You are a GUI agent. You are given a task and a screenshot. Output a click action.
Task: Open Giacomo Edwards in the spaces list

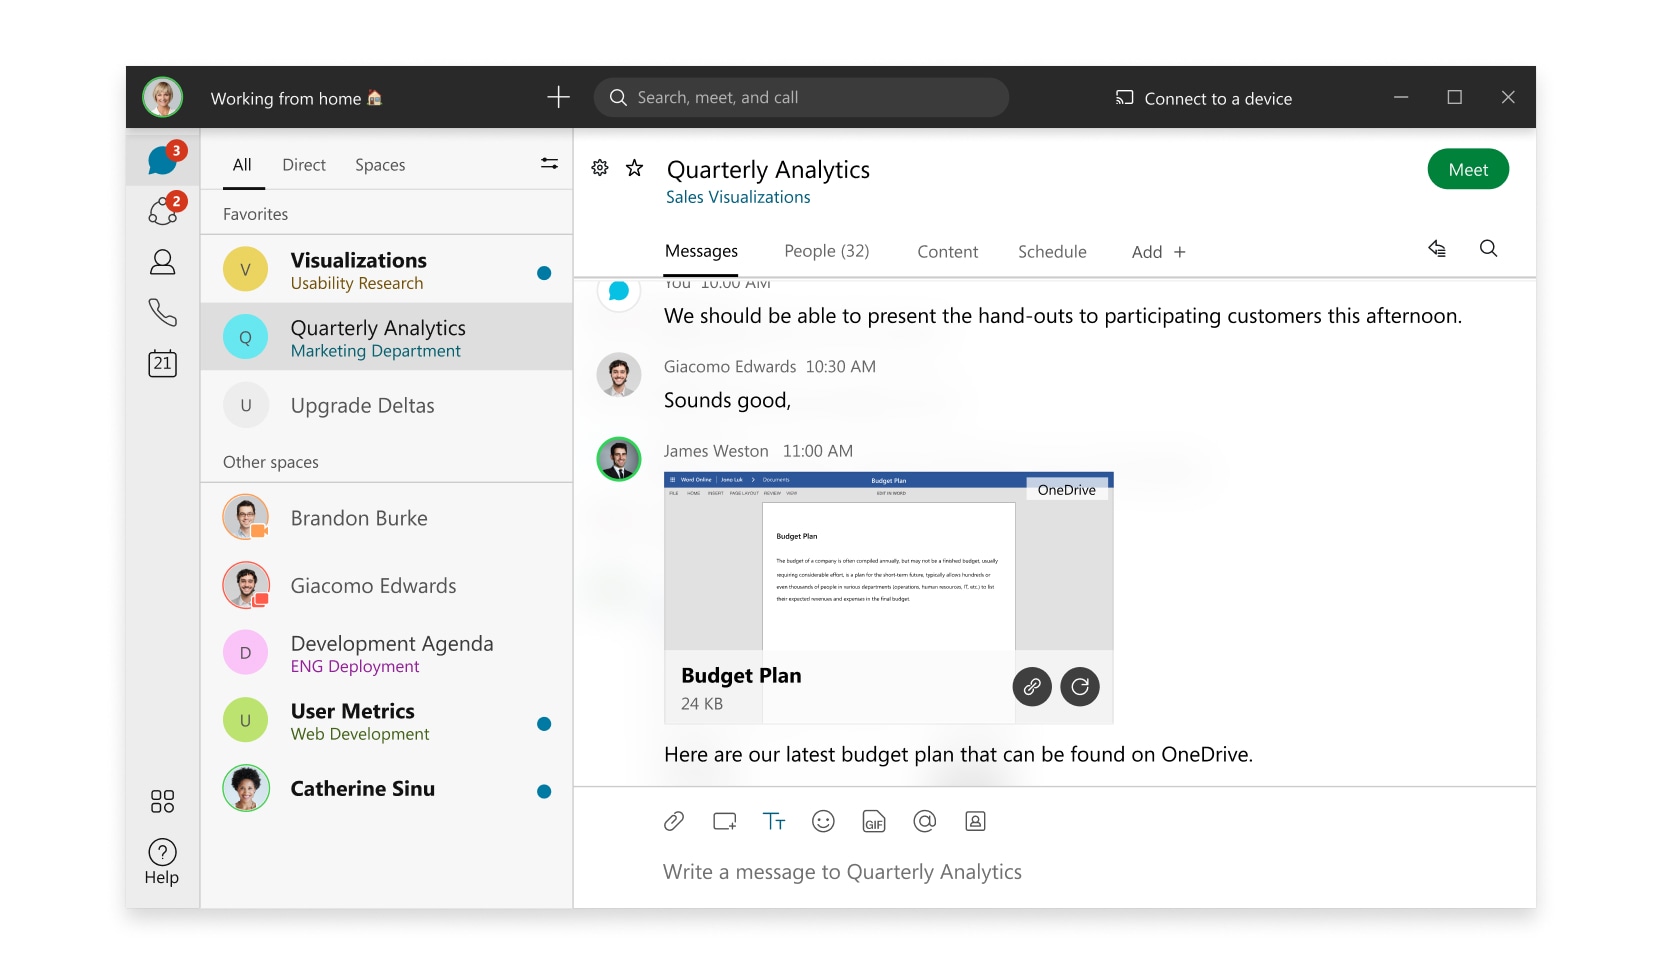point(386,586)
